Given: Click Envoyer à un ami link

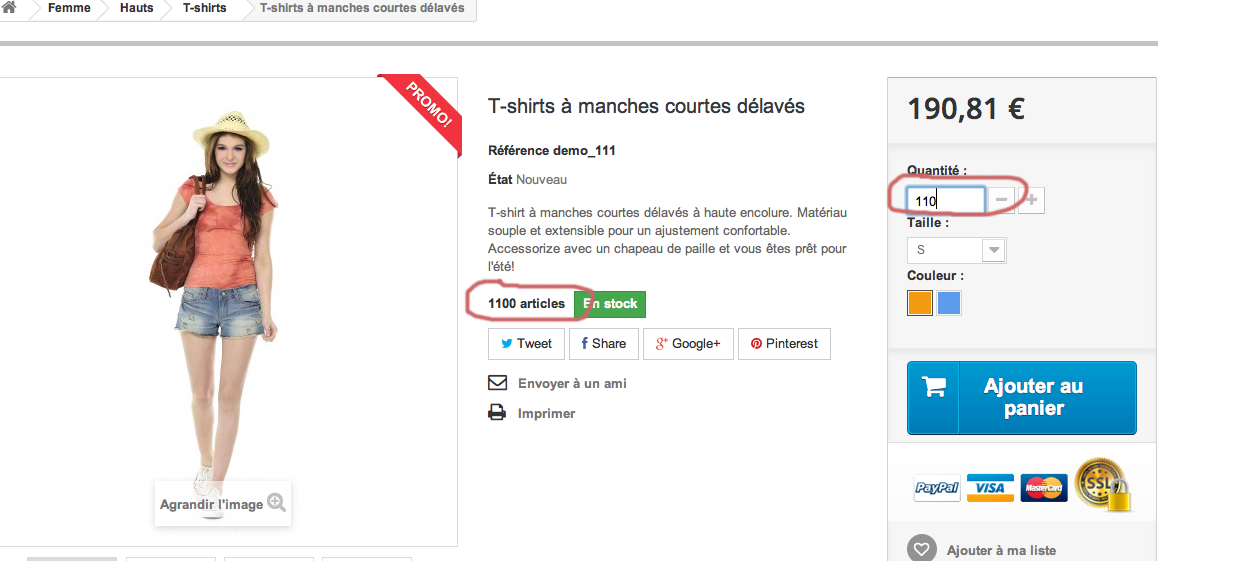Looking at the screenshot, I should [x=572, y=383].
